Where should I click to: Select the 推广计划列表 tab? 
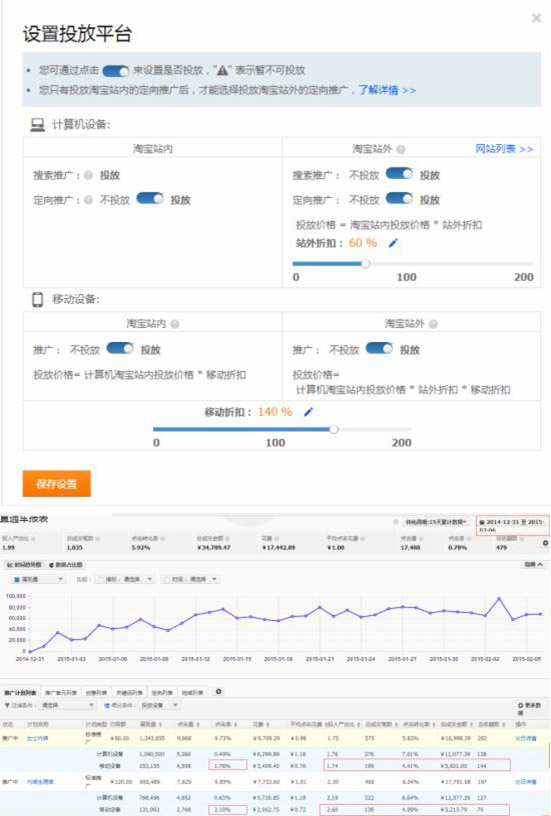(20, 693)
